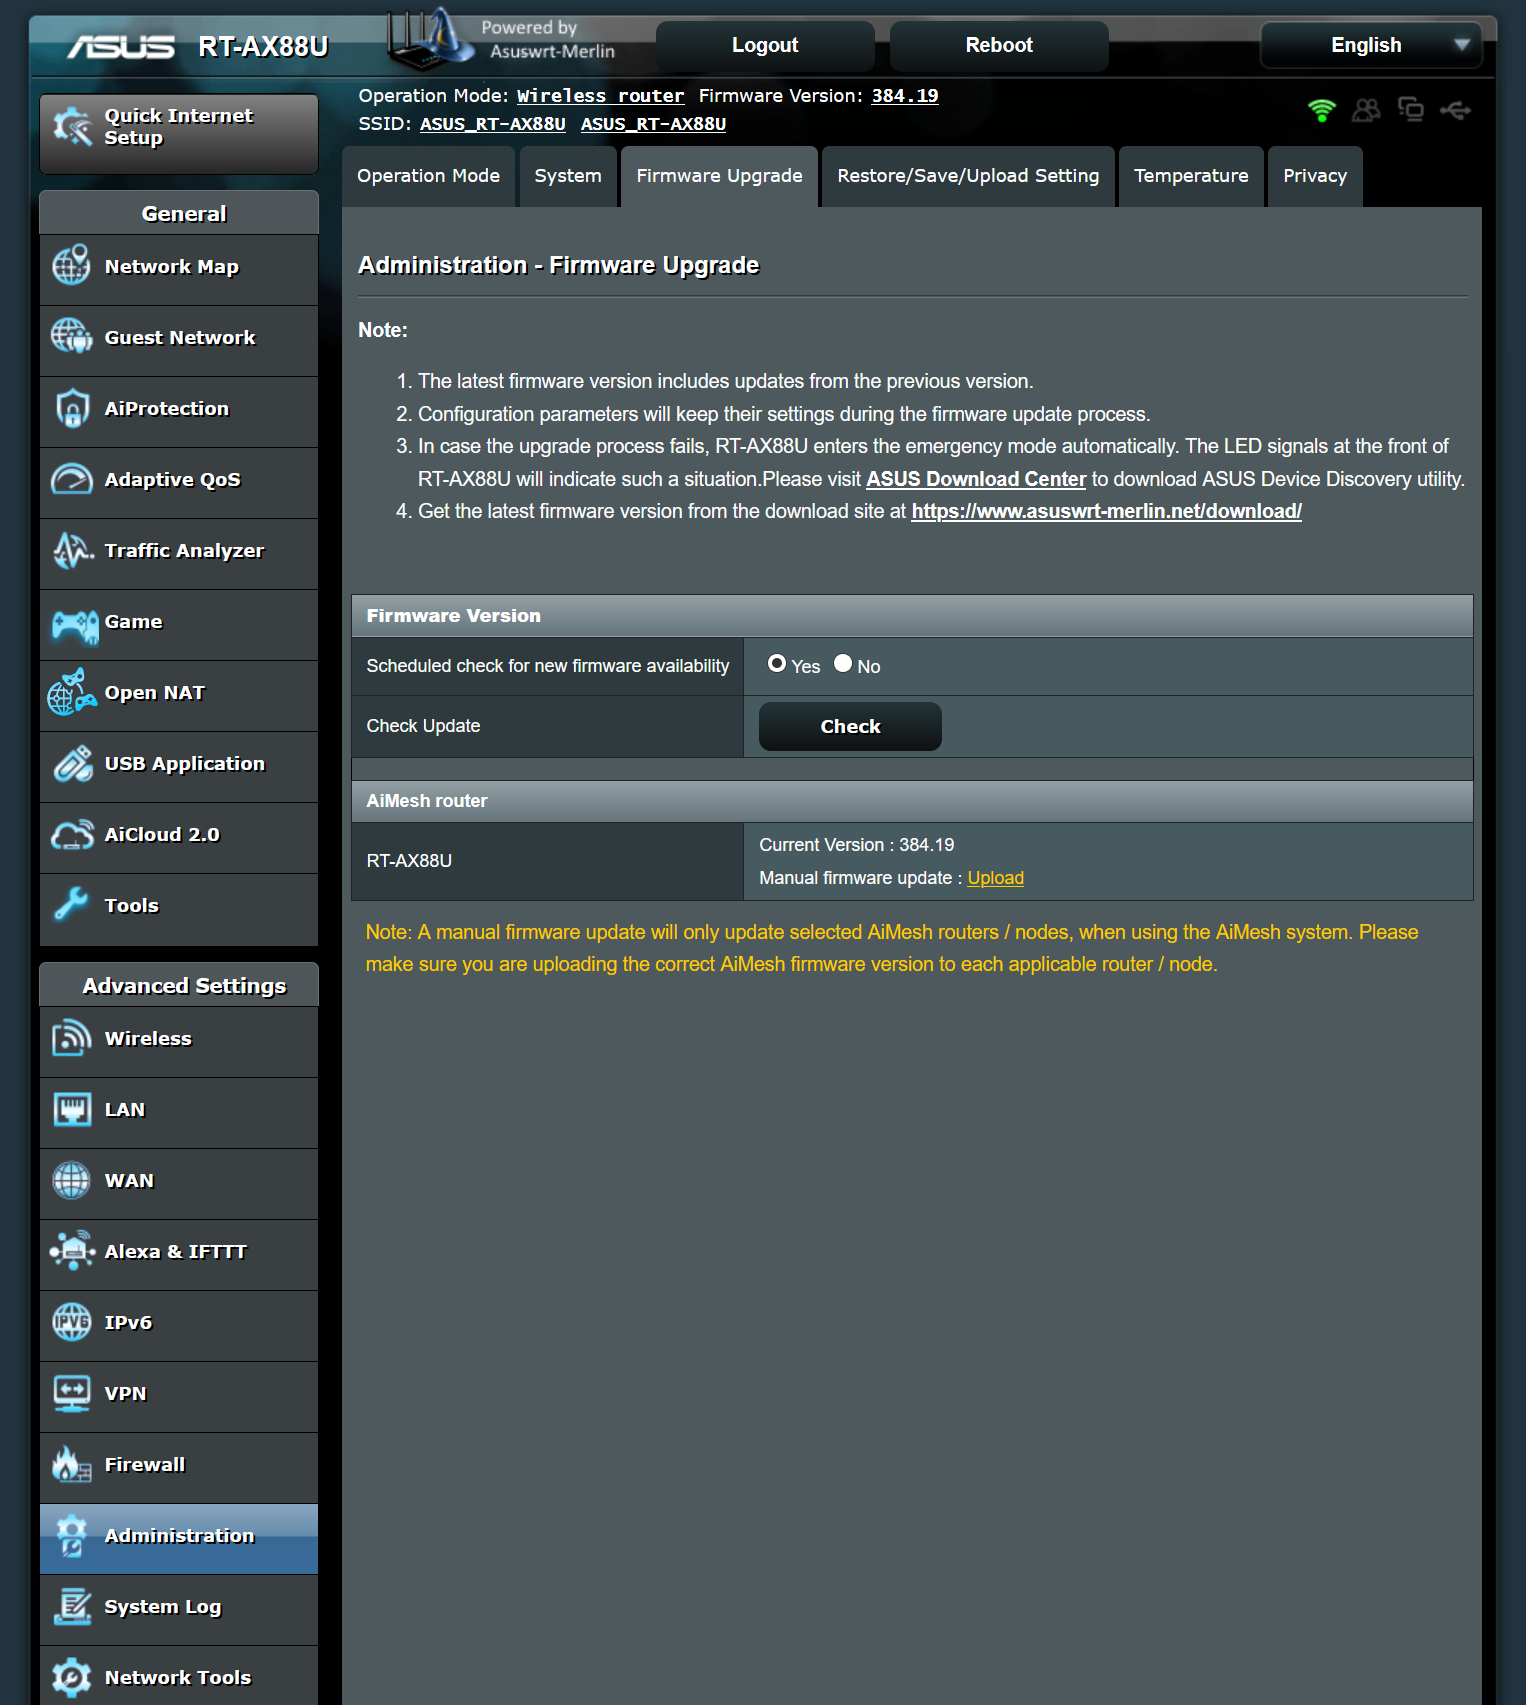1526x1705 pixels.
Task: Click the WAN globe icon
Action: 72,1180
